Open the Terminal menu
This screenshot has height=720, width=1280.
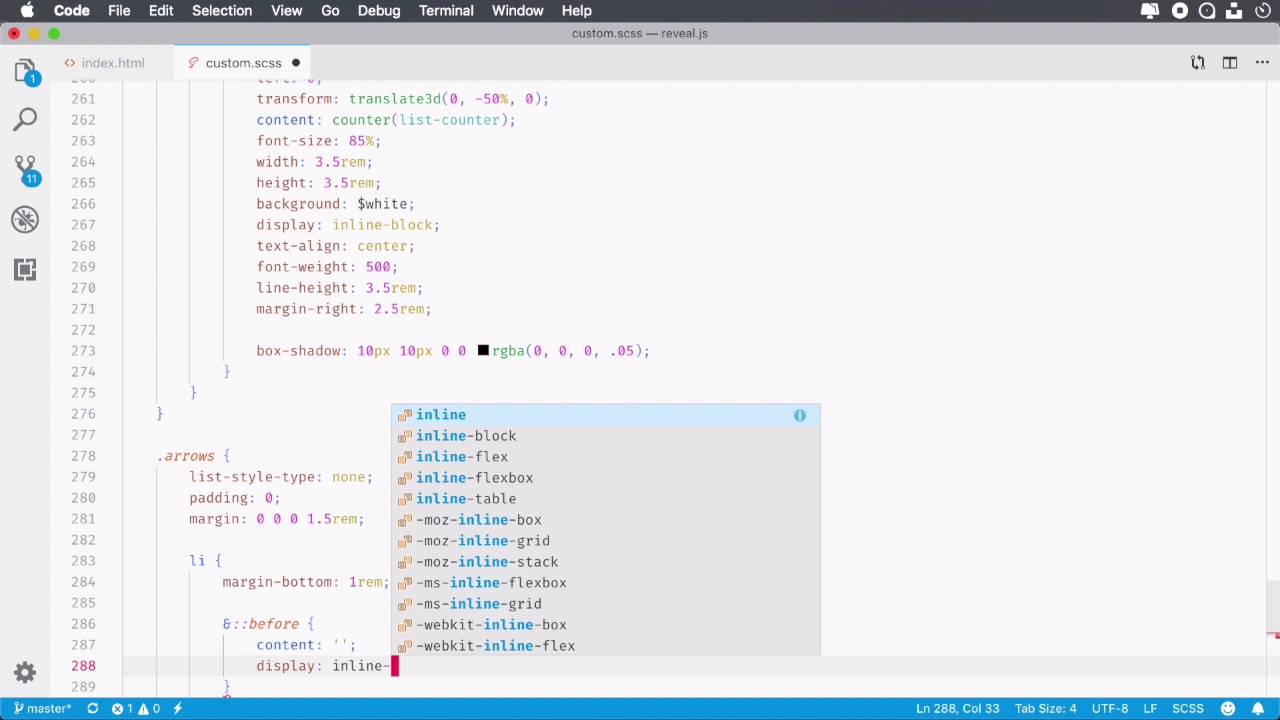tap(446, 11)
